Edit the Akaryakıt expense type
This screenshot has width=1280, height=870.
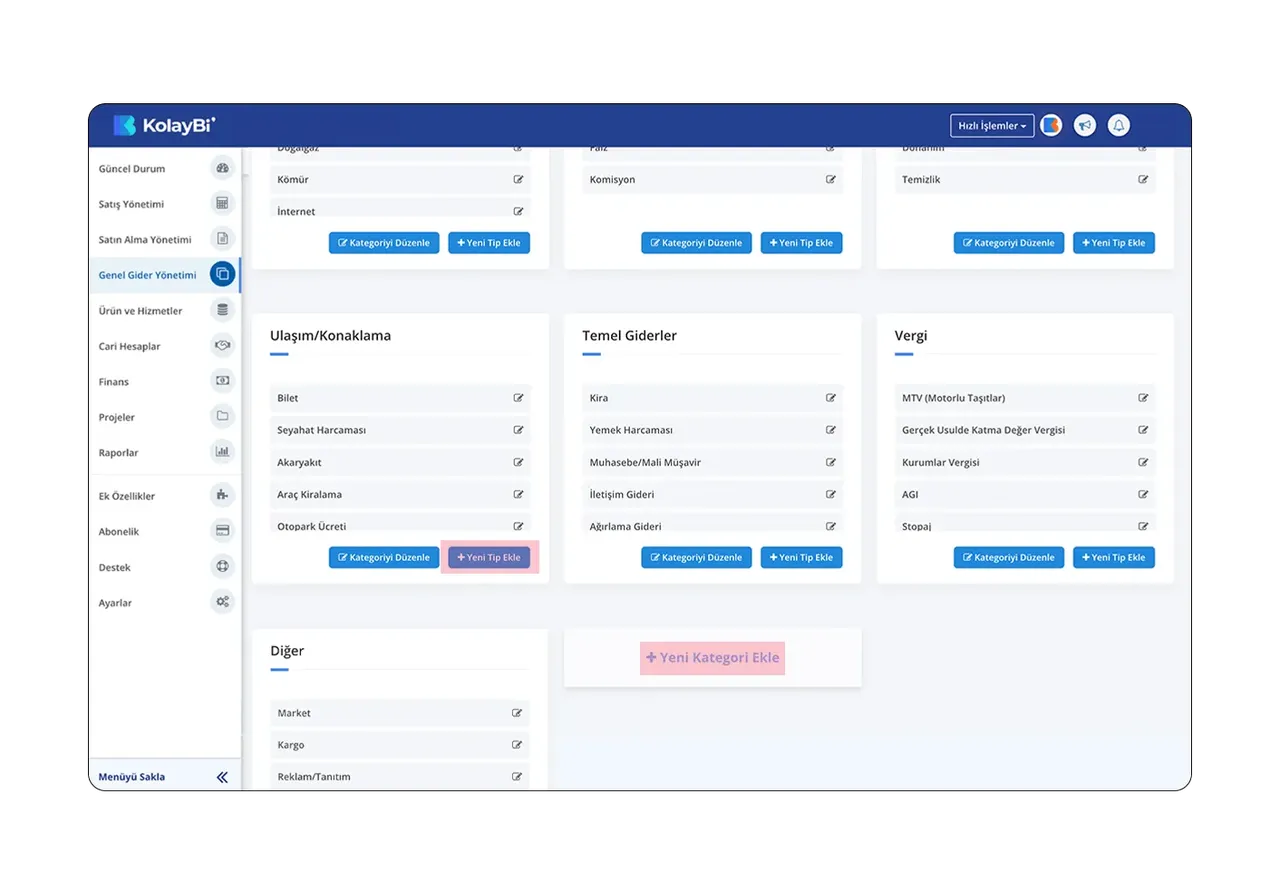click(x=518, y=462)
